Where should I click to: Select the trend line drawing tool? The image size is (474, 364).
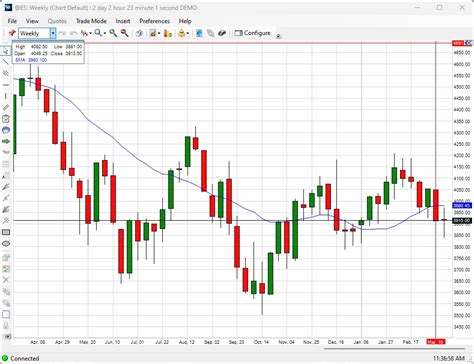click(x=6, y=62)
